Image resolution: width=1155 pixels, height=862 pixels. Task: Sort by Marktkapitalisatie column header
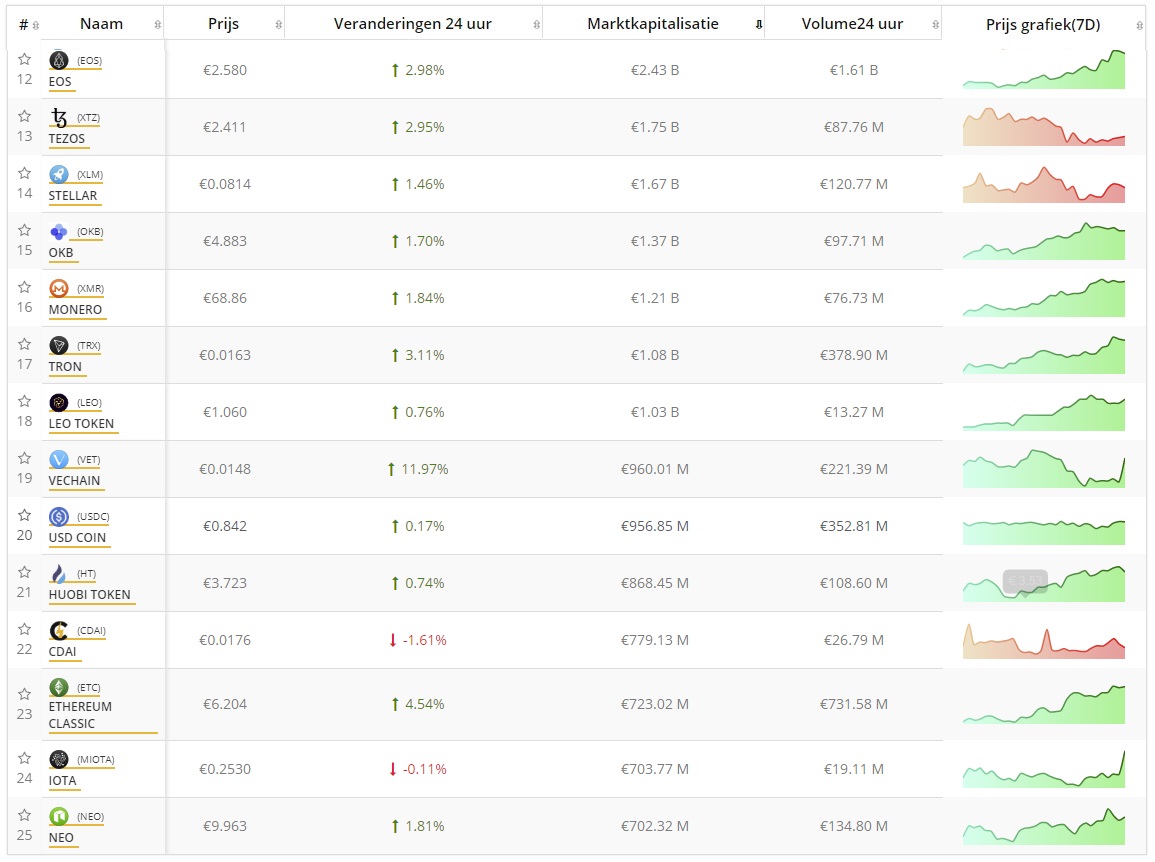pyautogui.click(x=652, y=24)
